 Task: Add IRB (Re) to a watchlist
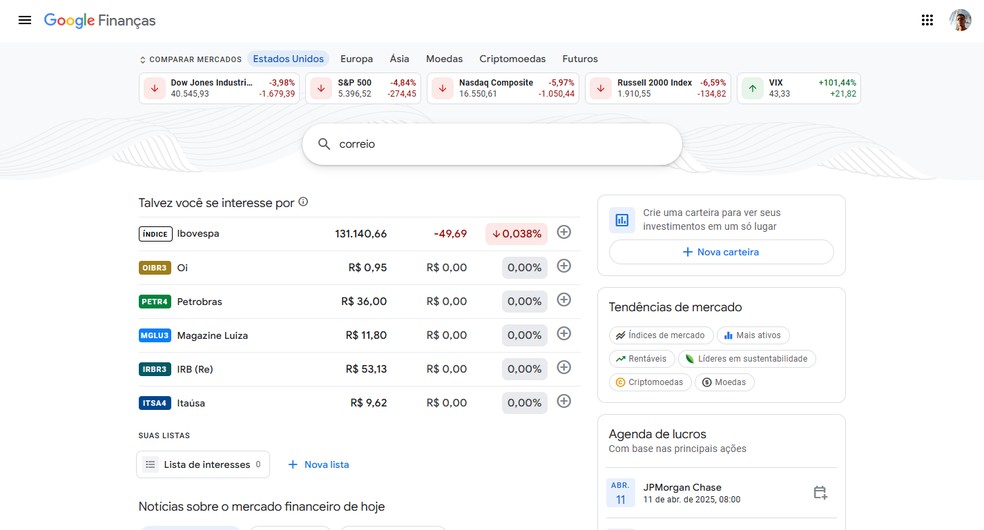pos(564,368)
